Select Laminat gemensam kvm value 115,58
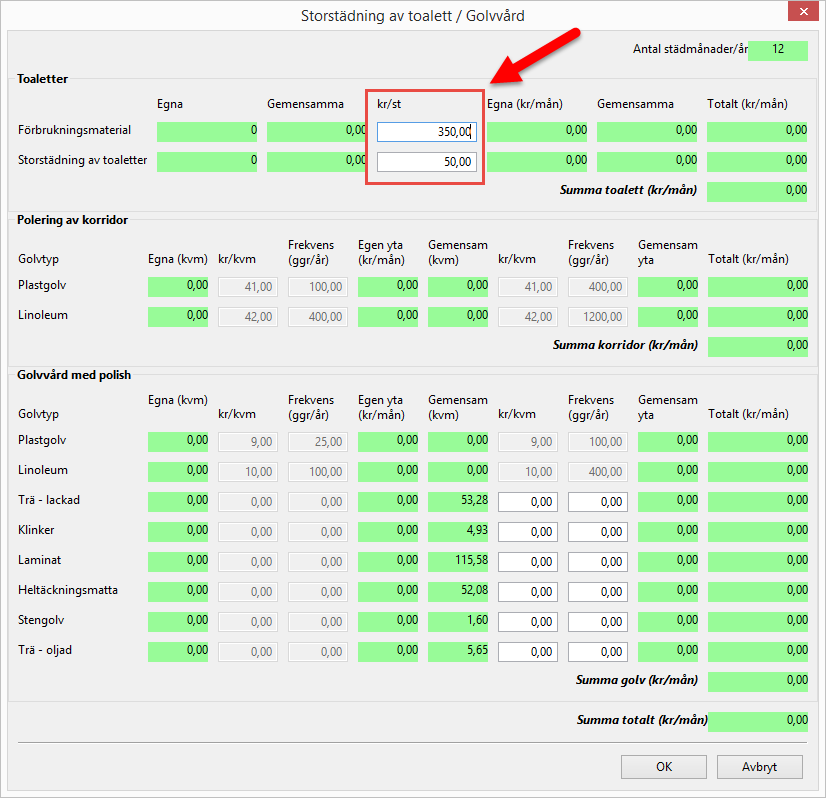 [x=458, y=562]
